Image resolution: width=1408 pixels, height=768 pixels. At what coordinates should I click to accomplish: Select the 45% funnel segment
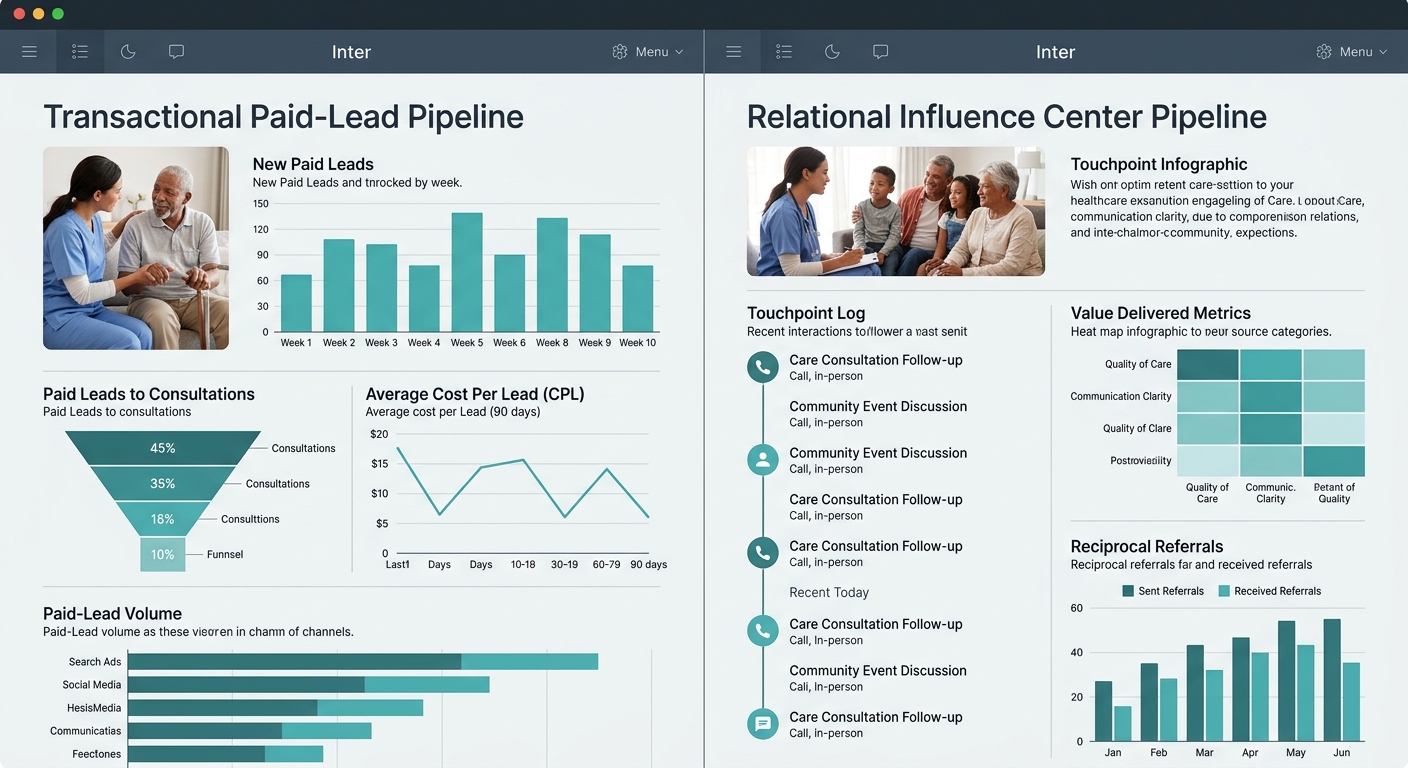click(x=163, y=448)
